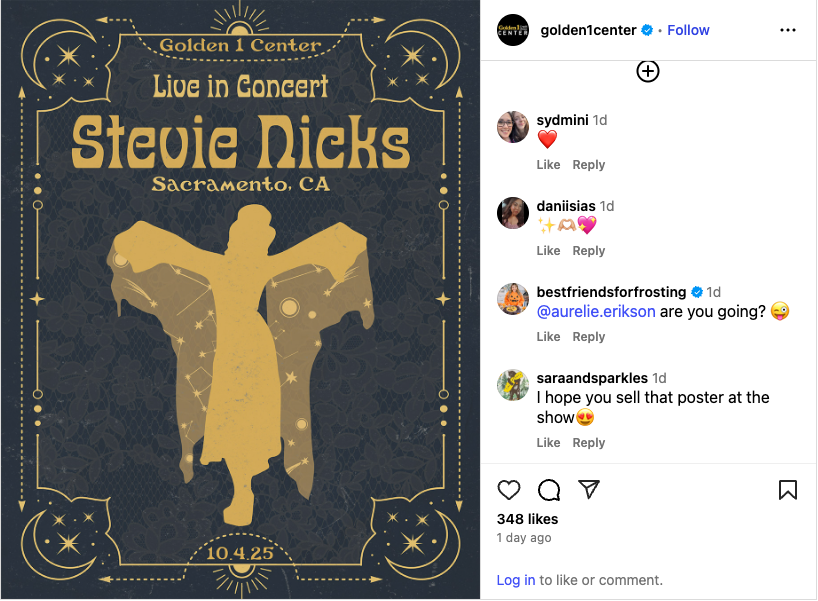
Task: Open the Stevie Nicks concert poster image
Action: pyautogui.click(x=240, y=300)
